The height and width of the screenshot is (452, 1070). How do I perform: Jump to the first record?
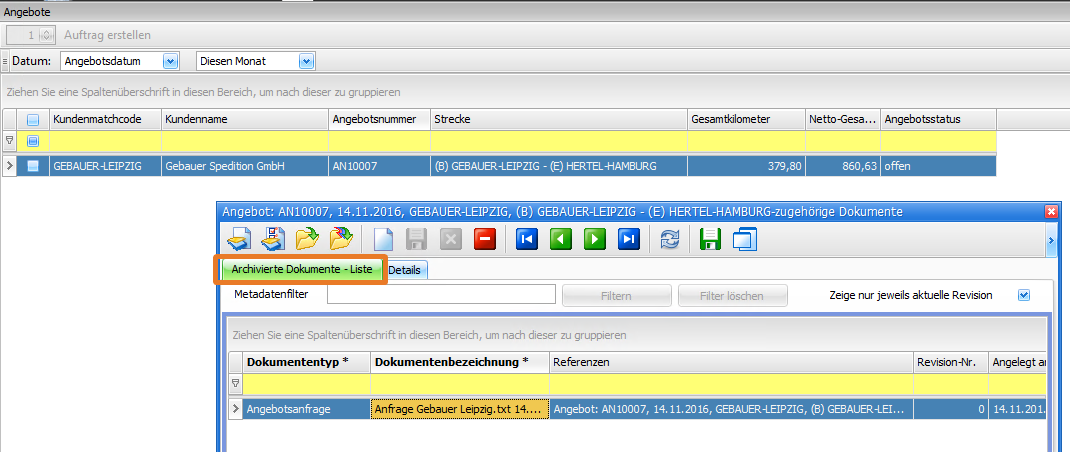(x=527, y=239)
